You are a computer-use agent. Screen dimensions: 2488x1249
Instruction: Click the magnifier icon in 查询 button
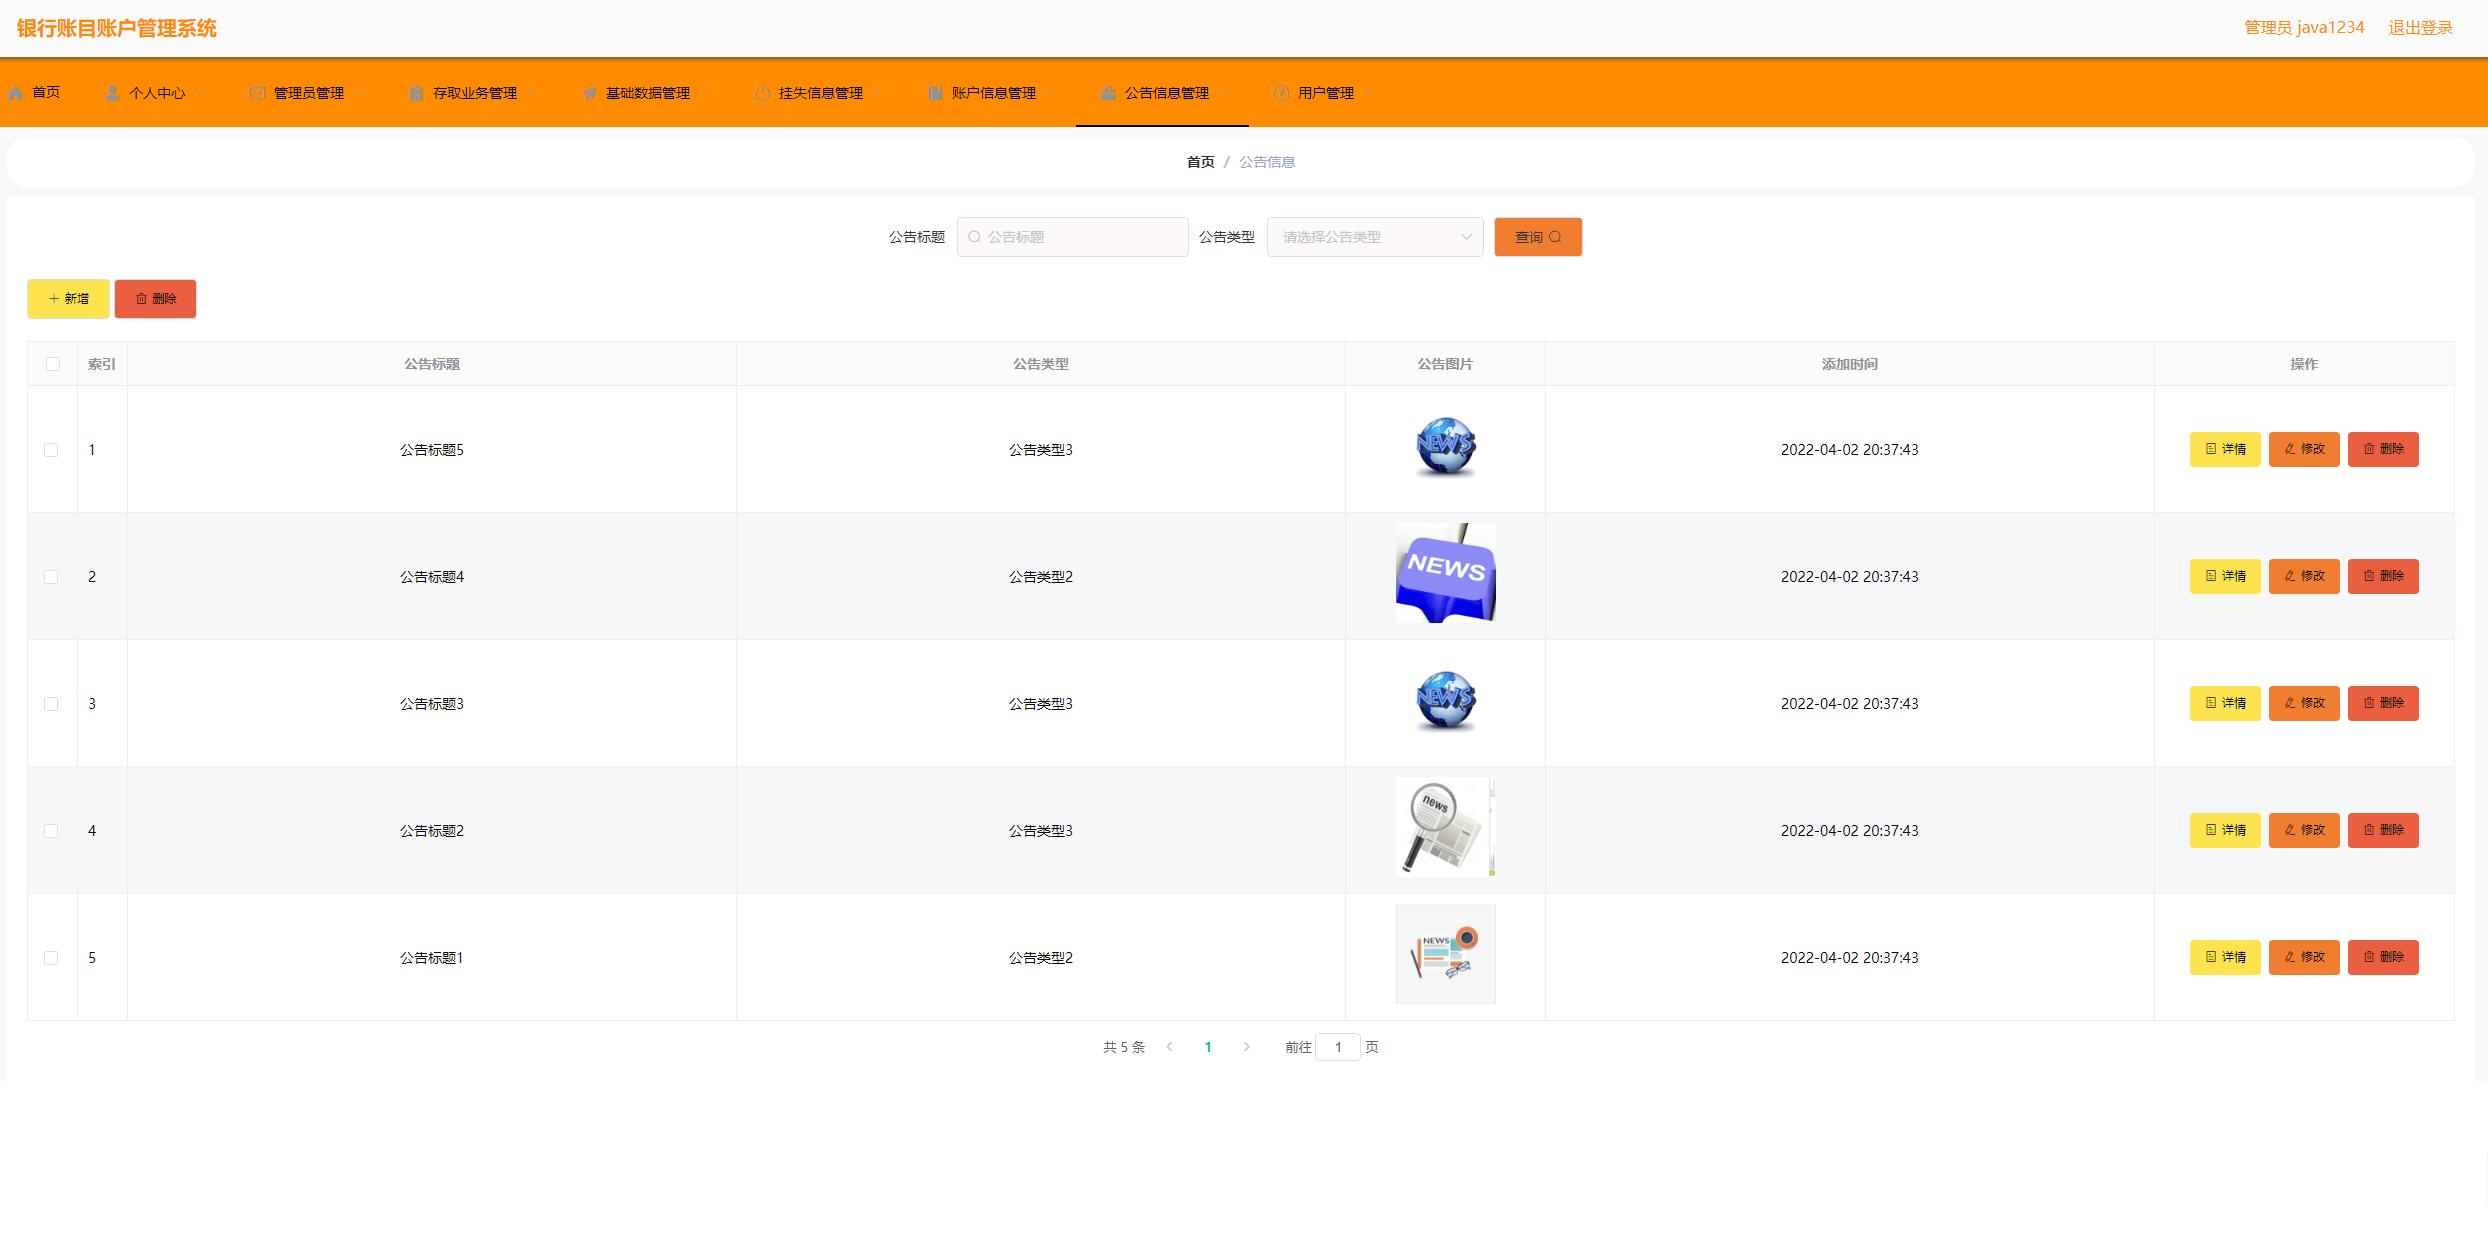click(1555, 237)
